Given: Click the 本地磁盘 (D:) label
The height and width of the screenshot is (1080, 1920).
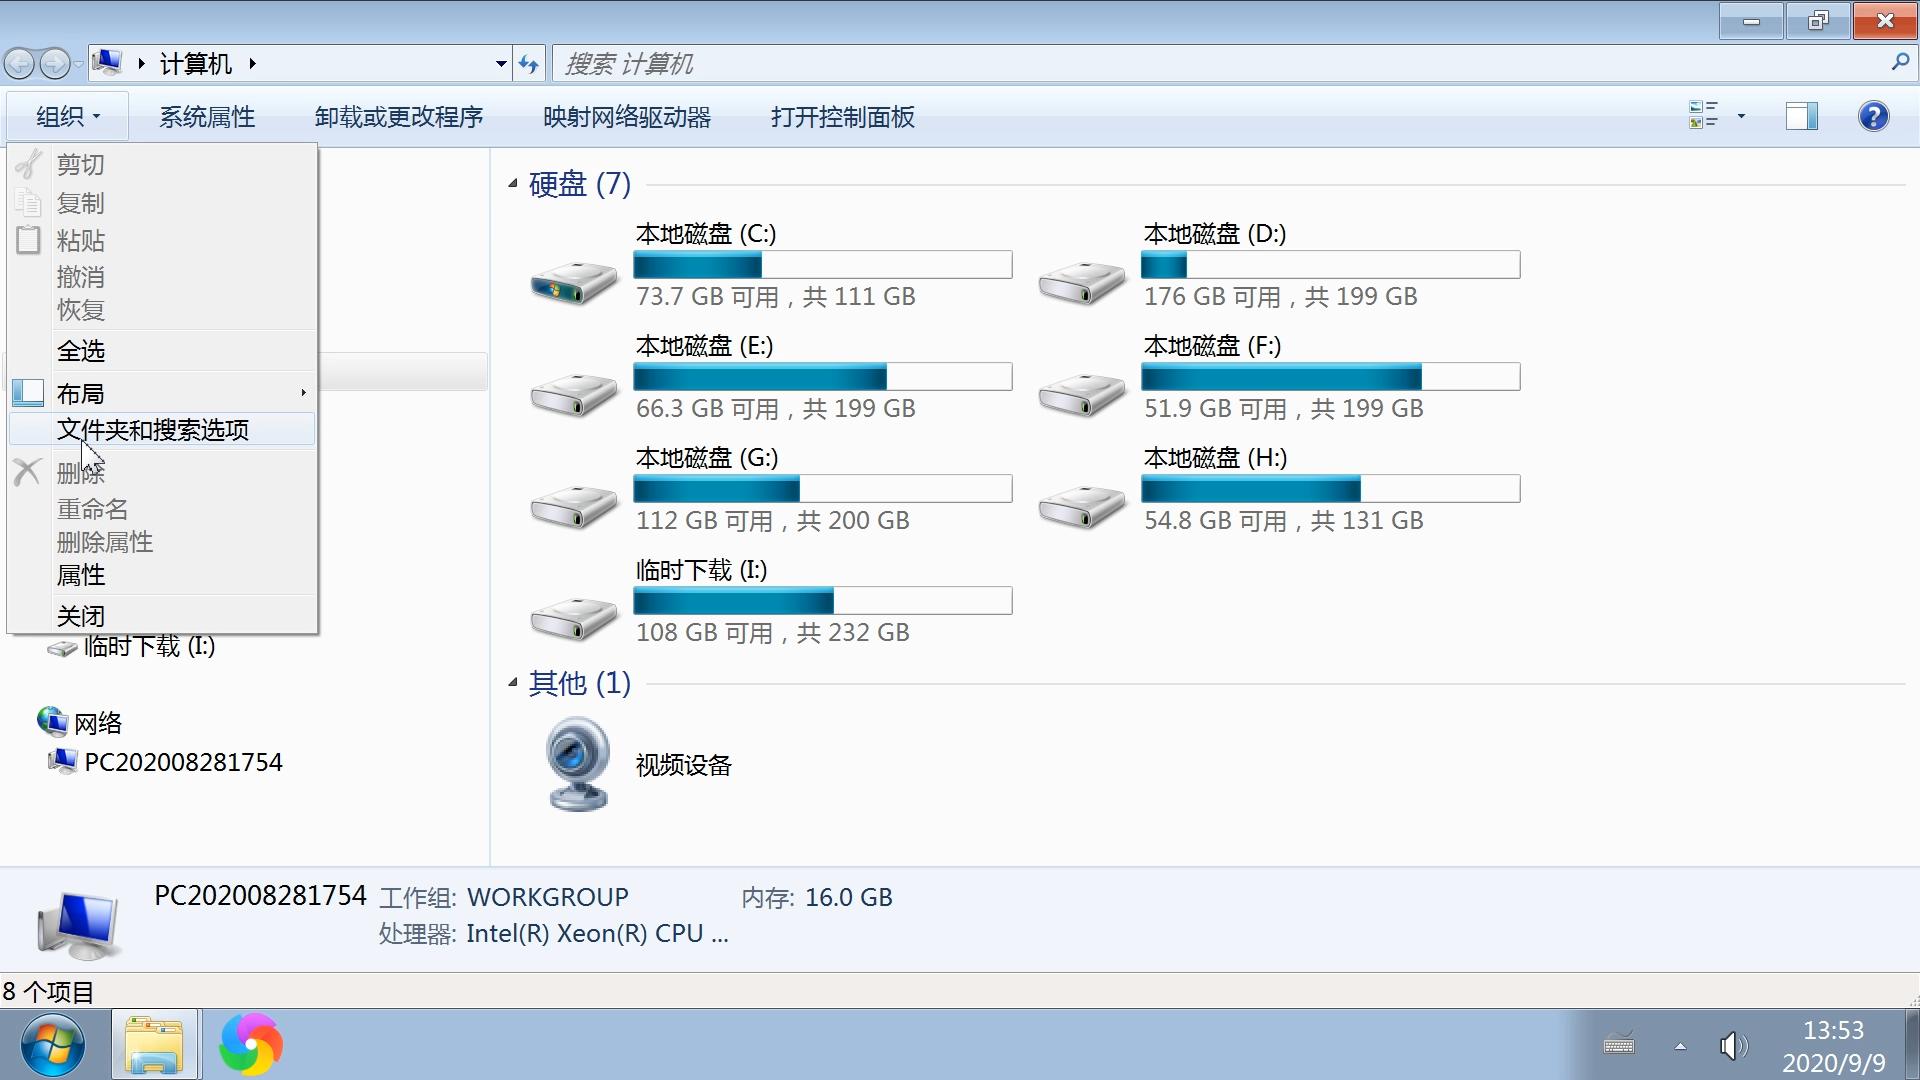Looking at the screenshot, I should coord(1215,233).
